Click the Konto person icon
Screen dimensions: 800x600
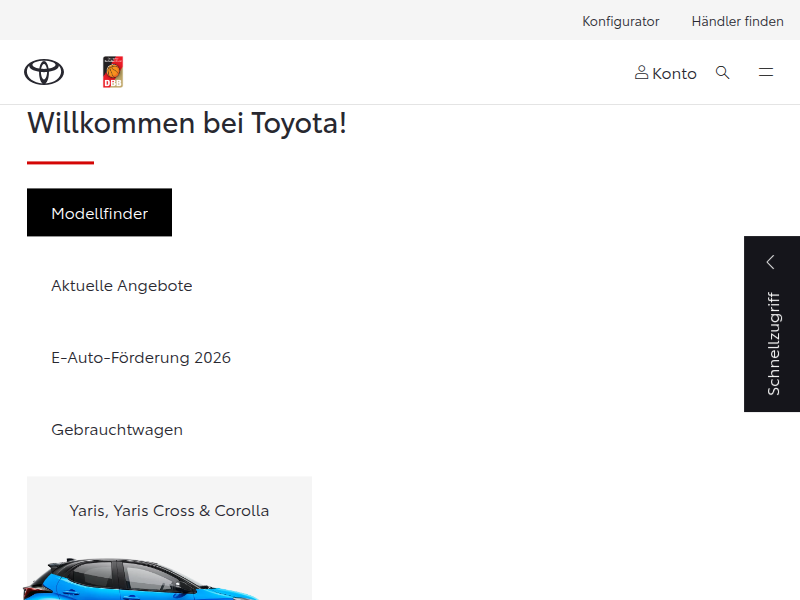[x=641, y=72]
